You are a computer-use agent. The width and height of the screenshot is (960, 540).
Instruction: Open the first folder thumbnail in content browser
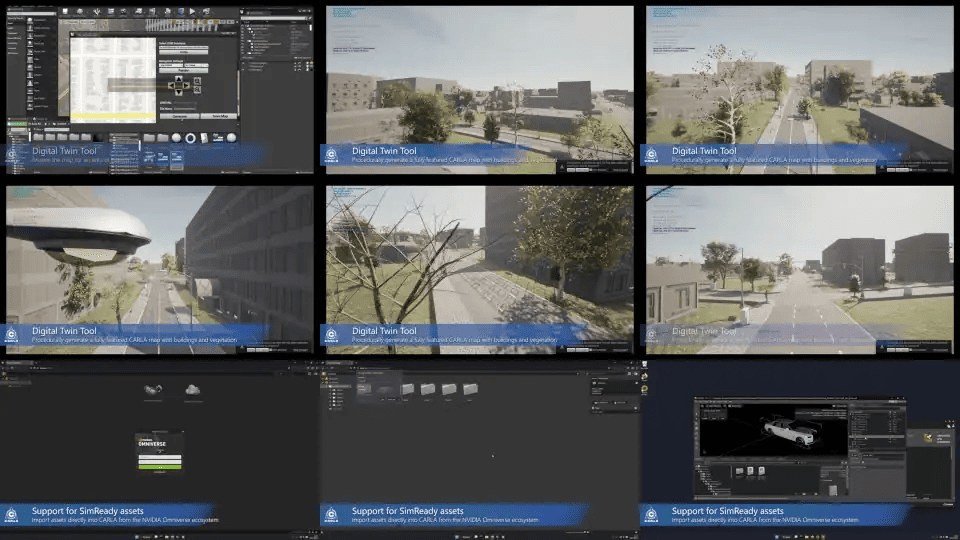tap(407, 389)
